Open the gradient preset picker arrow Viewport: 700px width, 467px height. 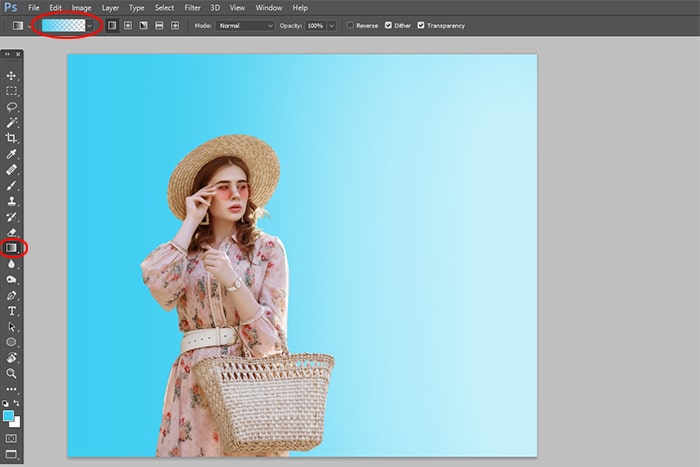[x=90, y=26]
